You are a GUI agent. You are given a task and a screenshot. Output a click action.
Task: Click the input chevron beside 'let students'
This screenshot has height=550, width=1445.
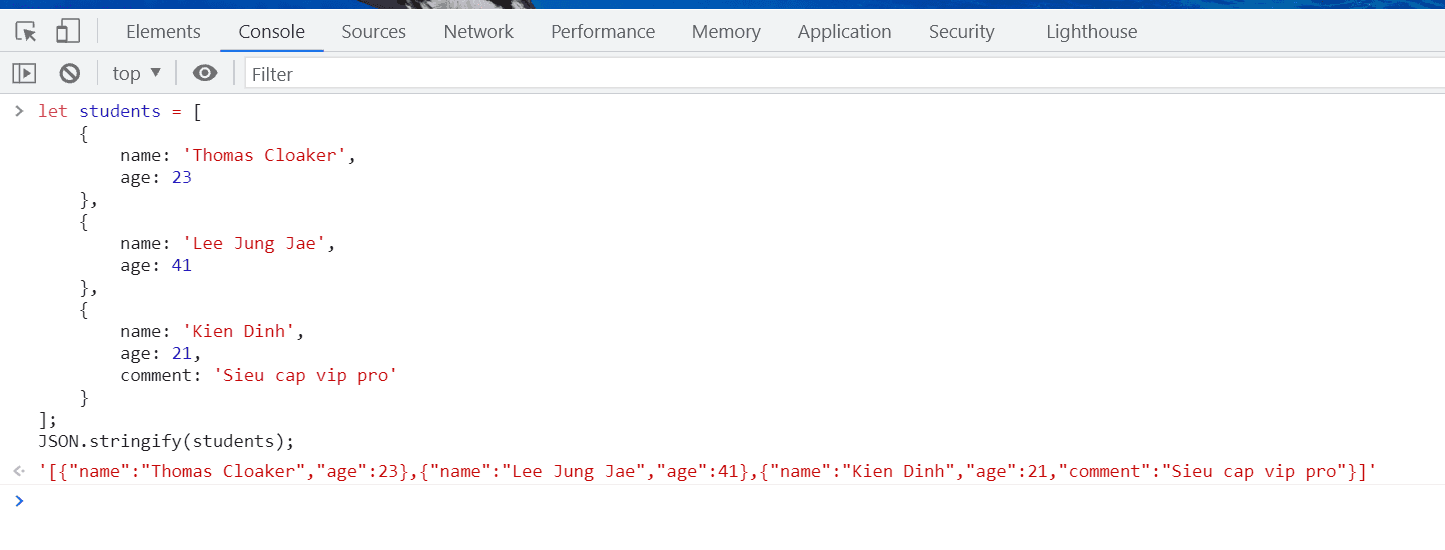point(18,111)
